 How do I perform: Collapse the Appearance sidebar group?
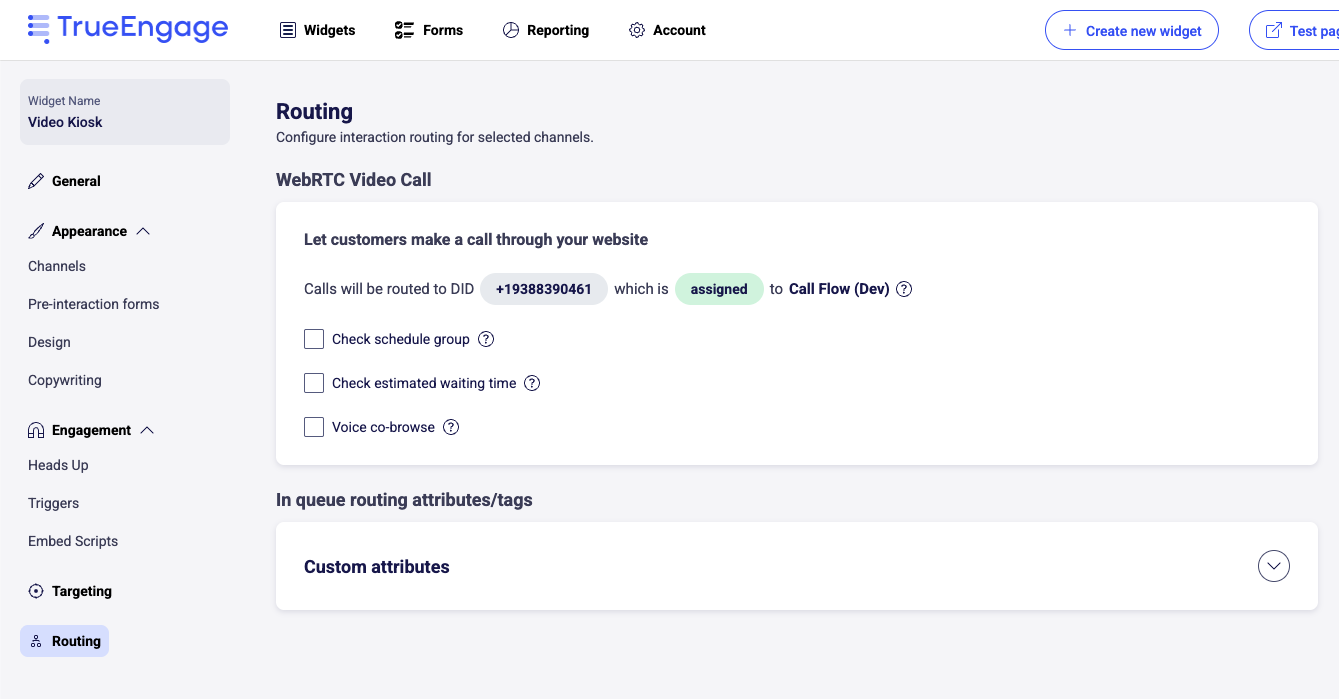143,231
